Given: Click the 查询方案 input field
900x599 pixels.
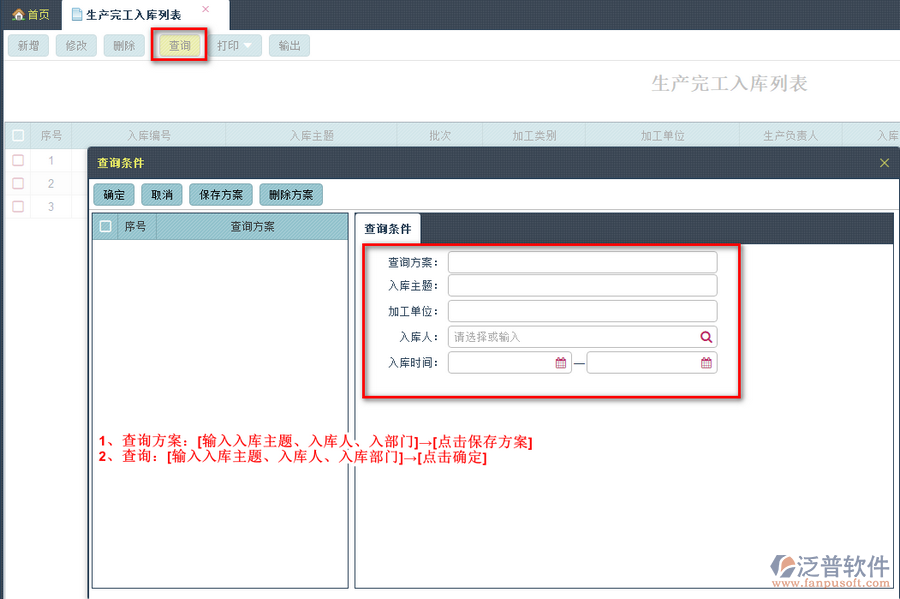Looking at the screenshot, I should [583, 262].
